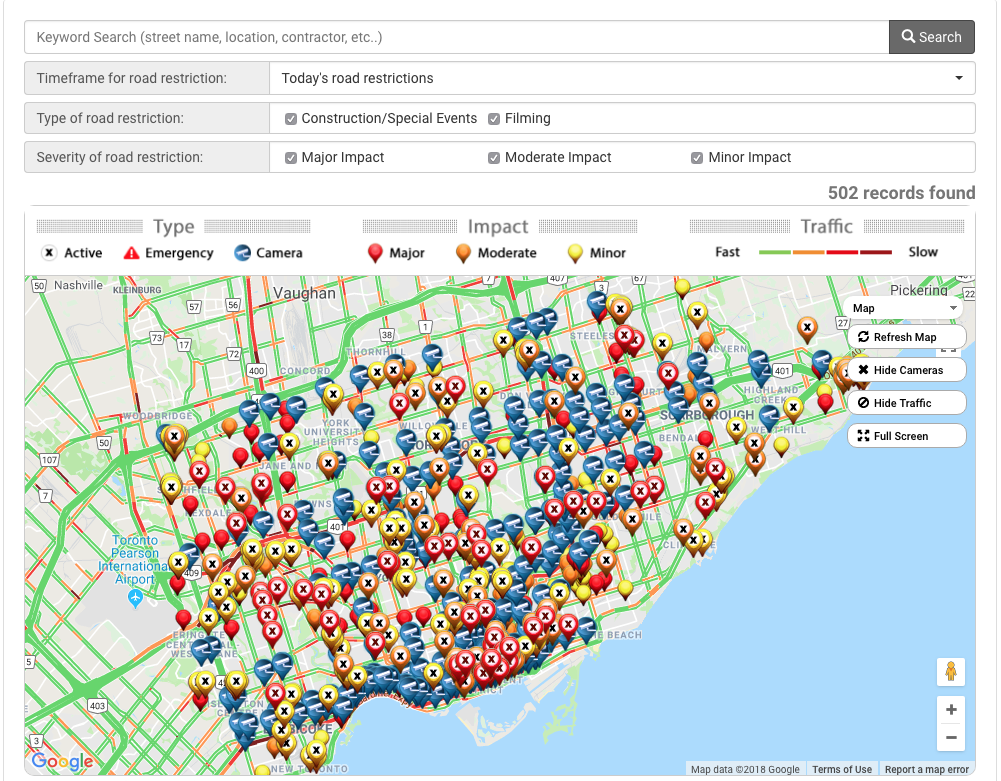
Task: Zoom out using the minus control
Action: tap(950, 737)
